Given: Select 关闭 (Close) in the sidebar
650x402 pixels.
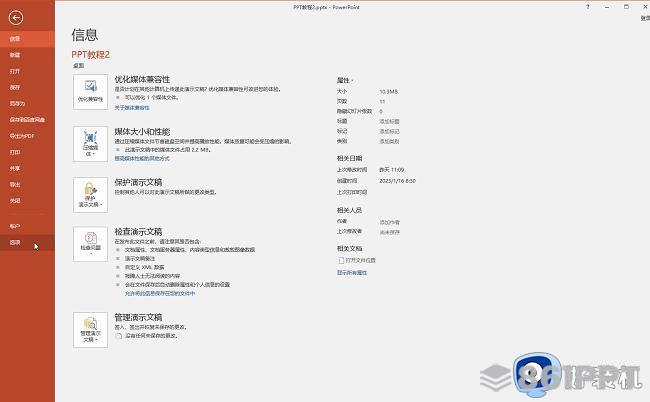Looking at the screenshot, I should [x=27, y=201].
